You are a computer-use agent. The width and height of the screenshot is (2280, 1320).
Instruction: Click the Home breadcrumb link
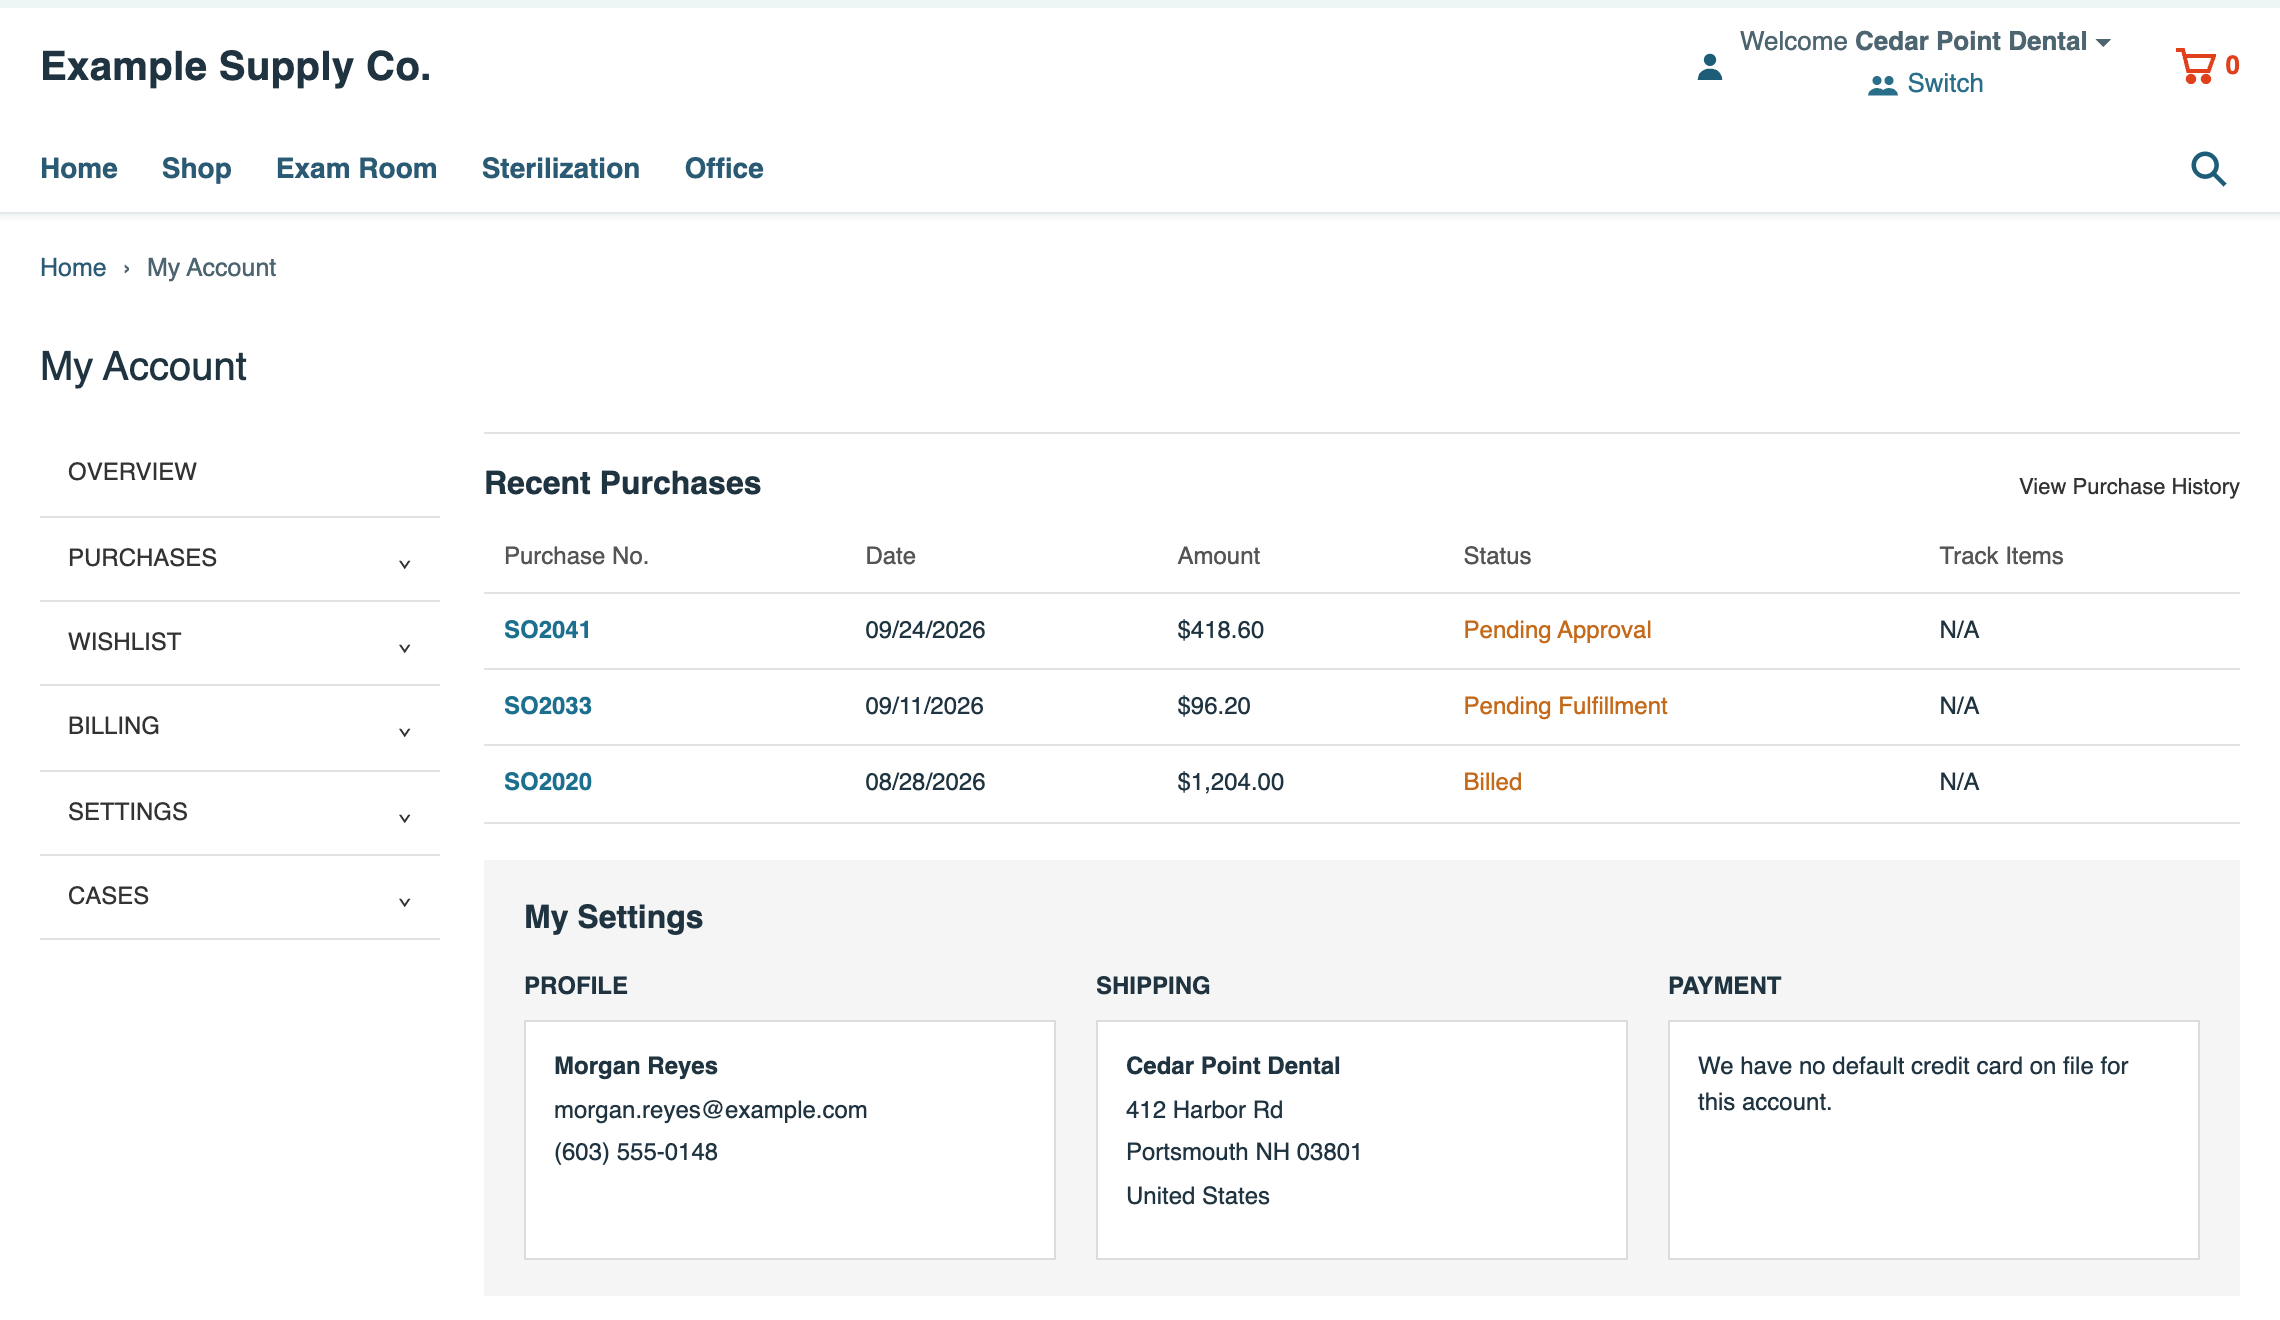coord(73,267)
